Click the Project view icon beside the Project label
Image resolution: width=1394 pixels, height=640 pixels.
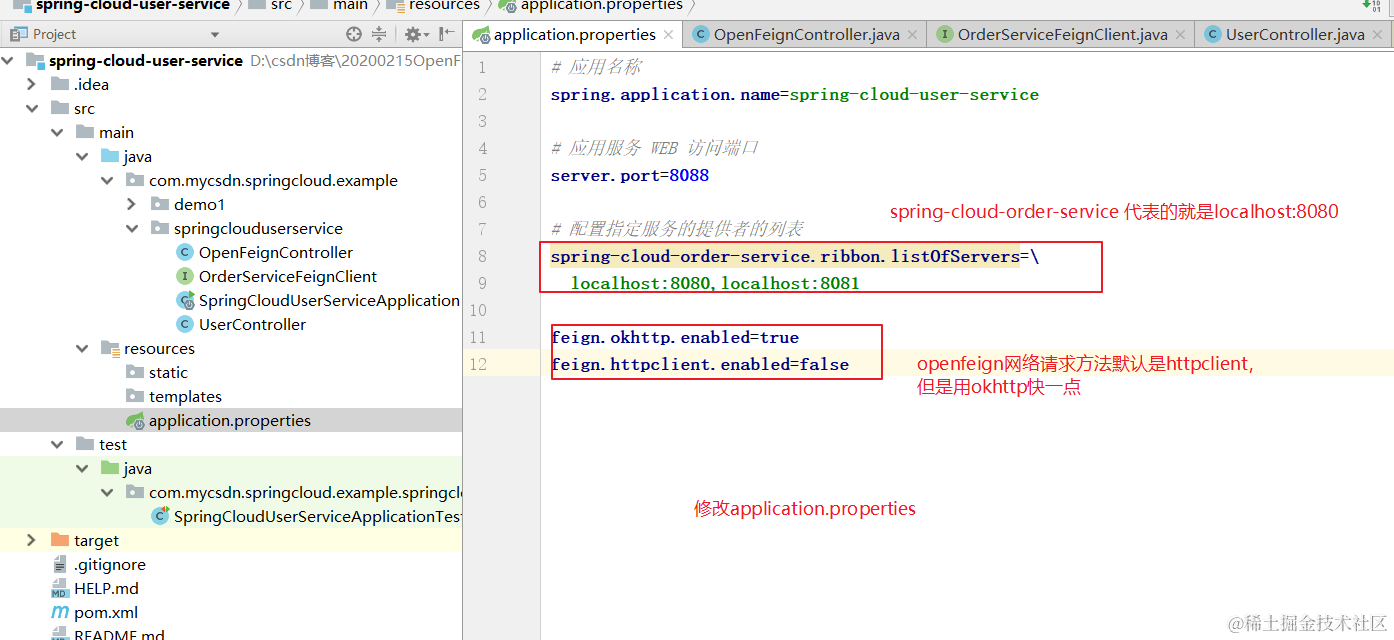tap(18, 34)
